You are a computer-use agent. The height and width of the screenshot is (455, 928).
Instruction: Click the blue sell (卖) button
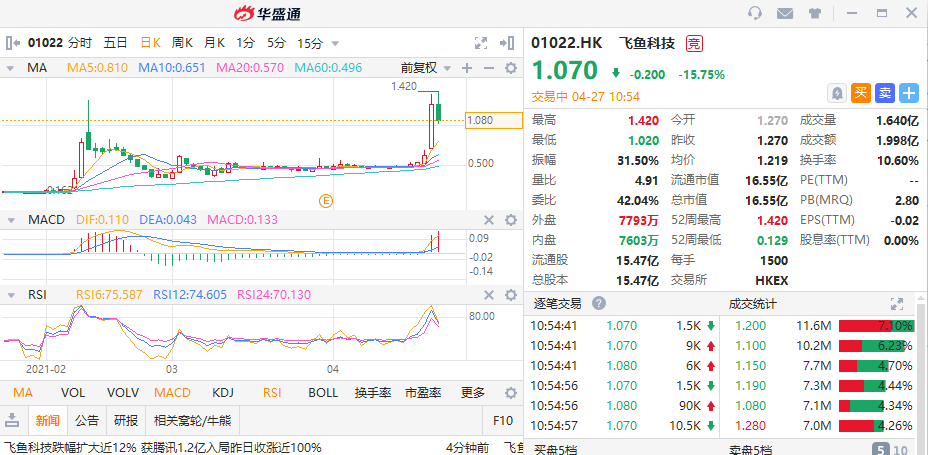(885, 93)
